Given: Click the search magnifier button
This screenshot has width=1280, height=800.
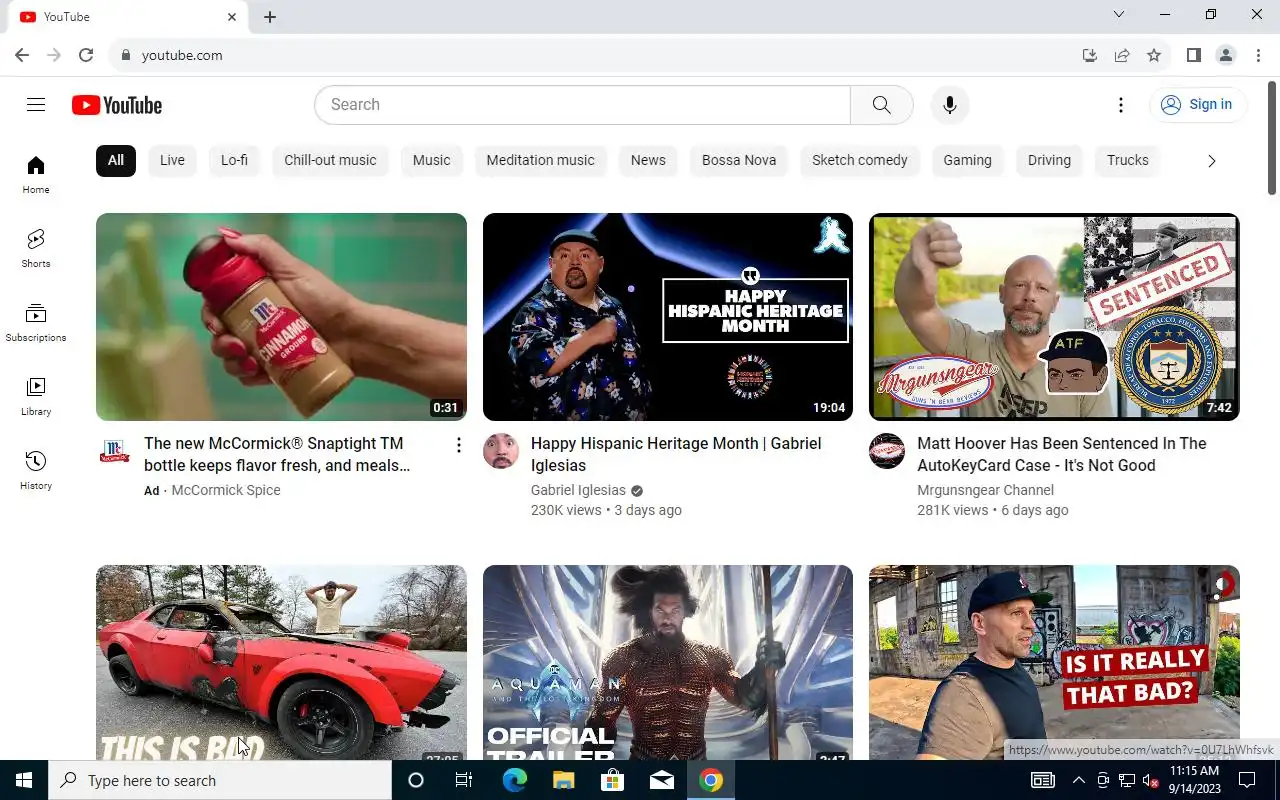Looking at the screenshot, I should [881, 105].
